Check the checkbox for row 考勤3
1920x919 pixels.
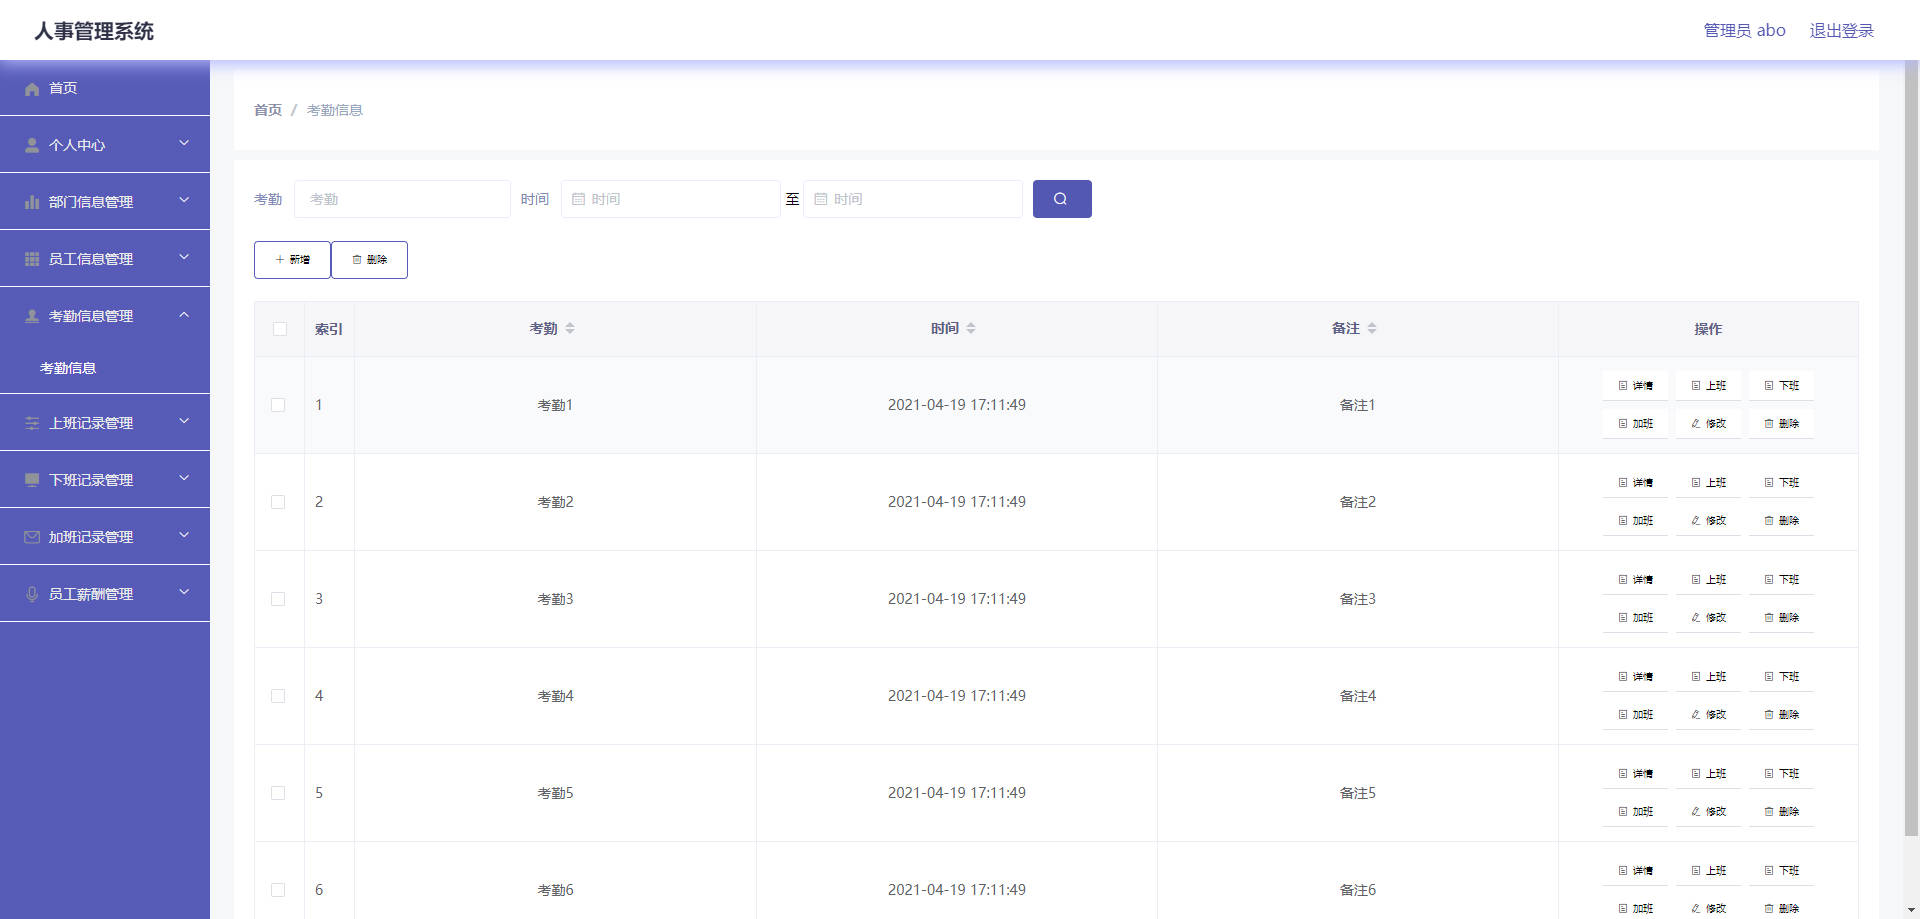point(278,599)
